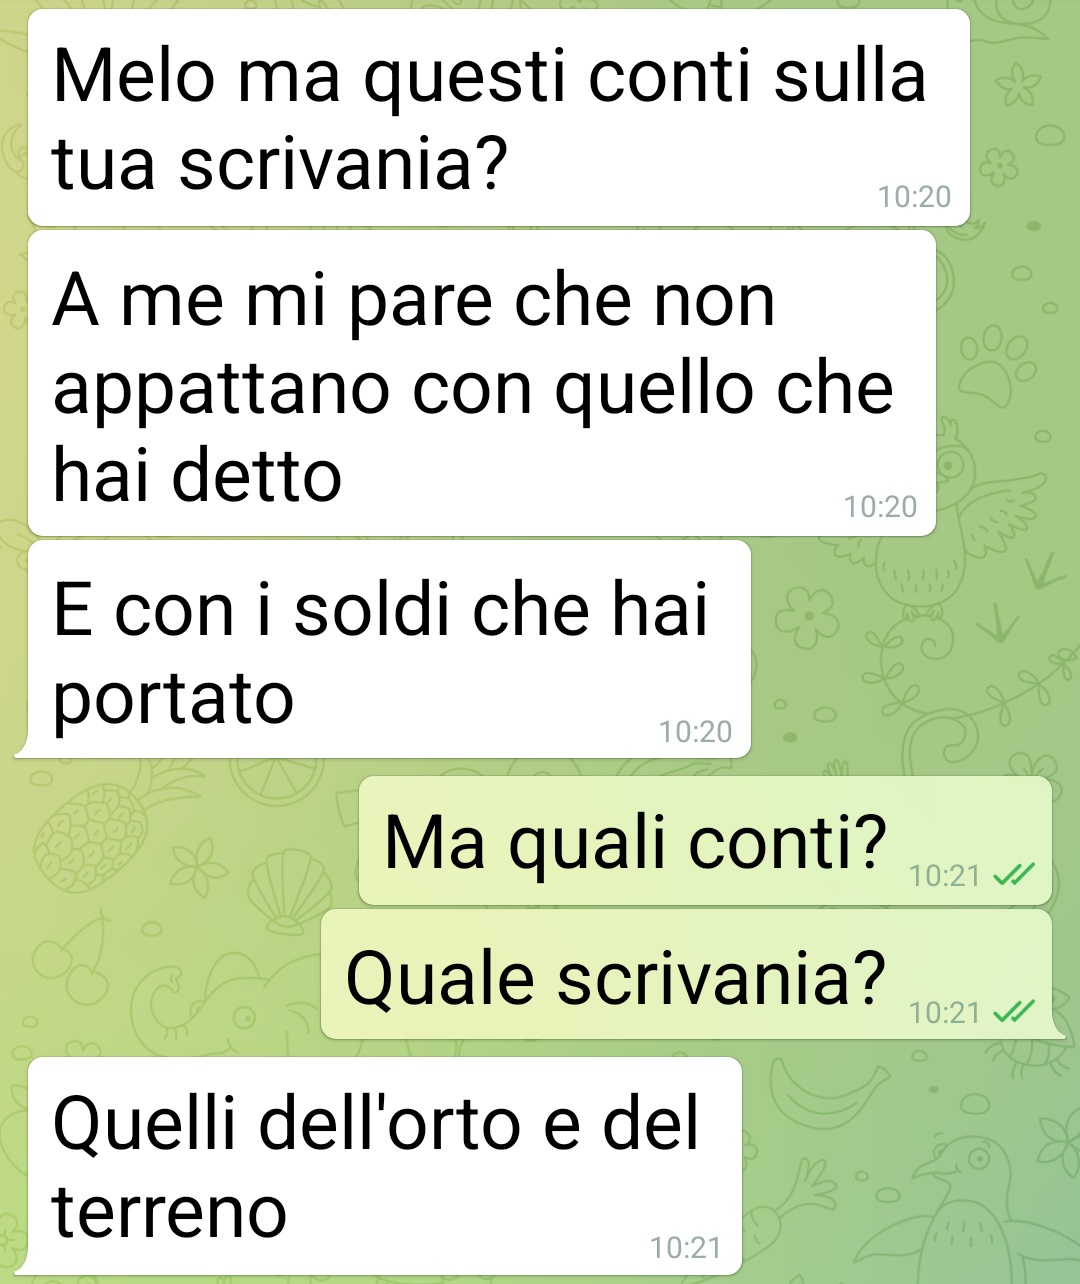
Task: Click the 10:21 timestamp beside 'Quale scrivania?'
Action: point(945,1013)
